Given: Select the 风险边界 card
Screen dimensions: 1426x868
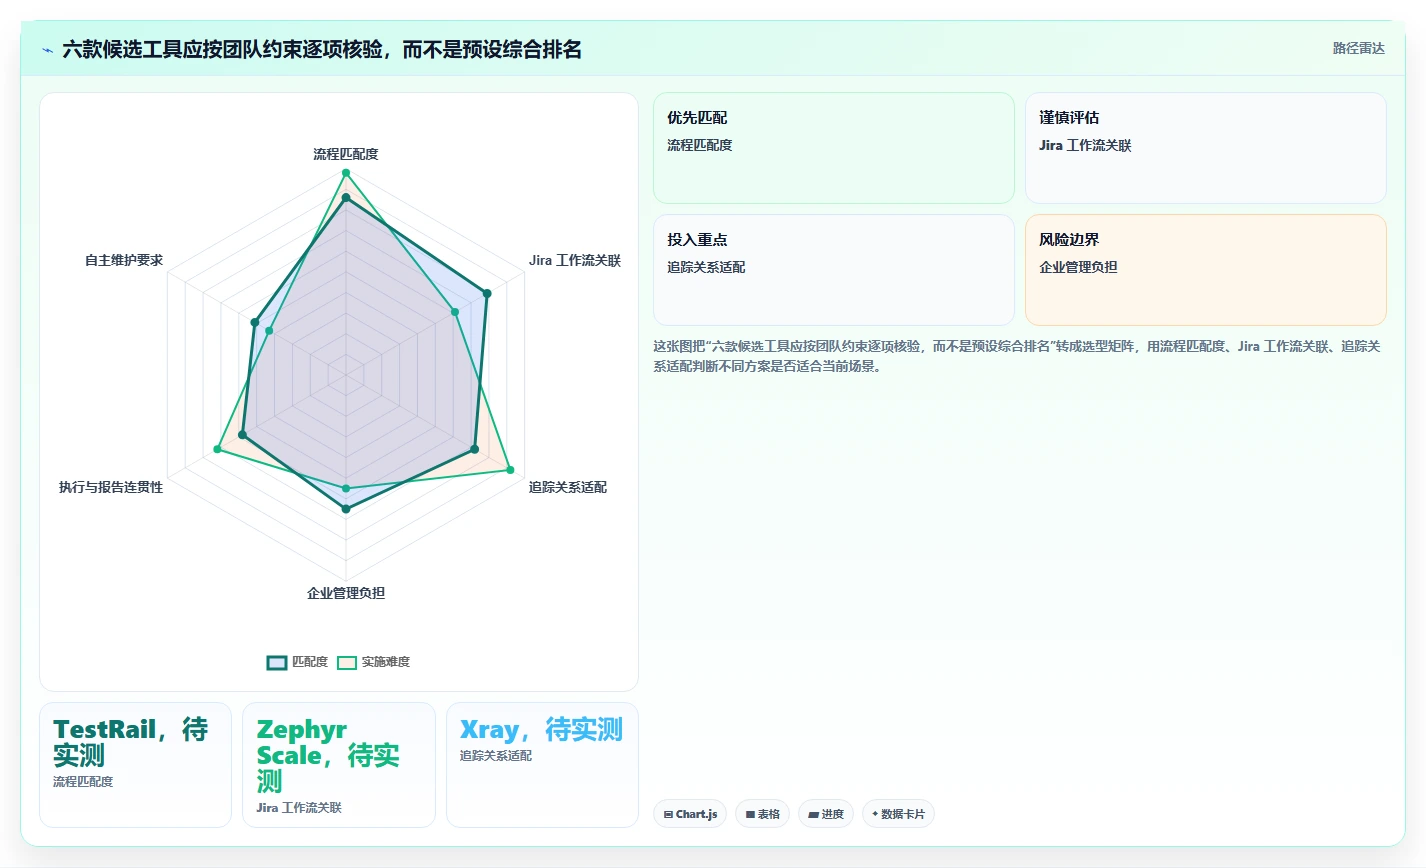Looking at the screenshot, I should (x=1206, y=270).
